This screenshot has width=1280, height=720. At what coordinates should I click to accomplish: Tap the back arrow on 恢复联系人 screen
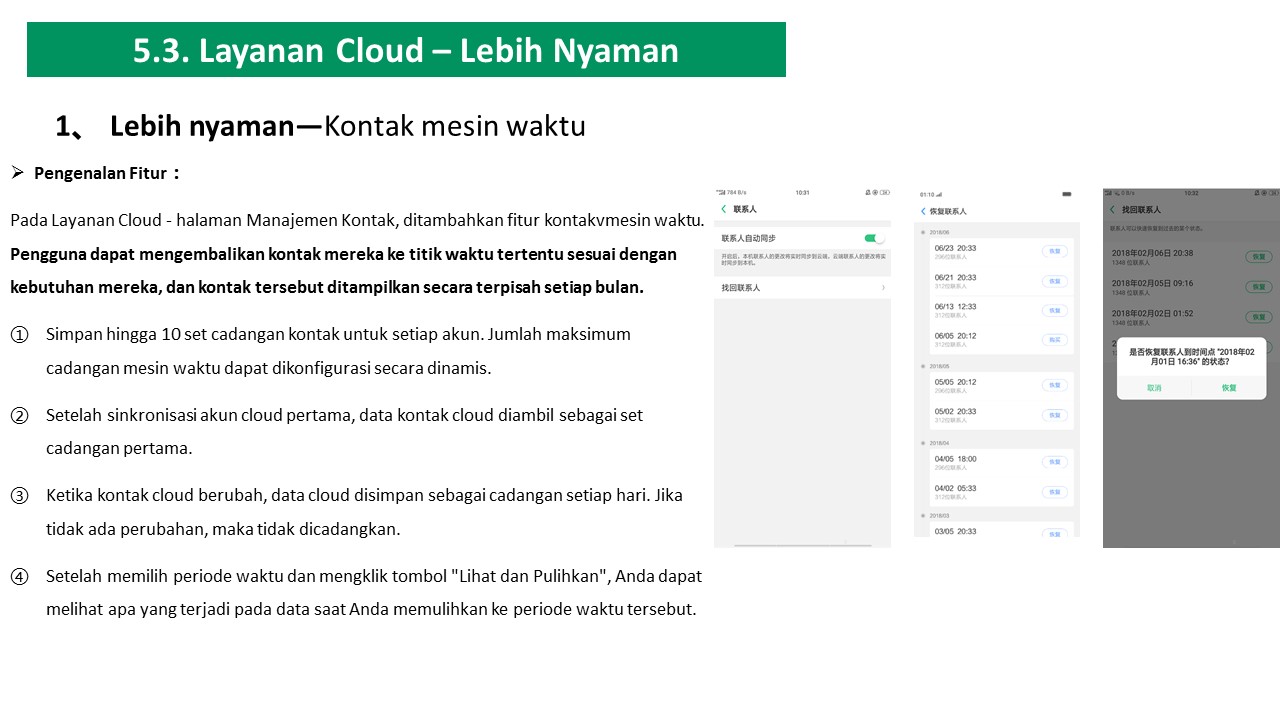click(x=922, y=211)
